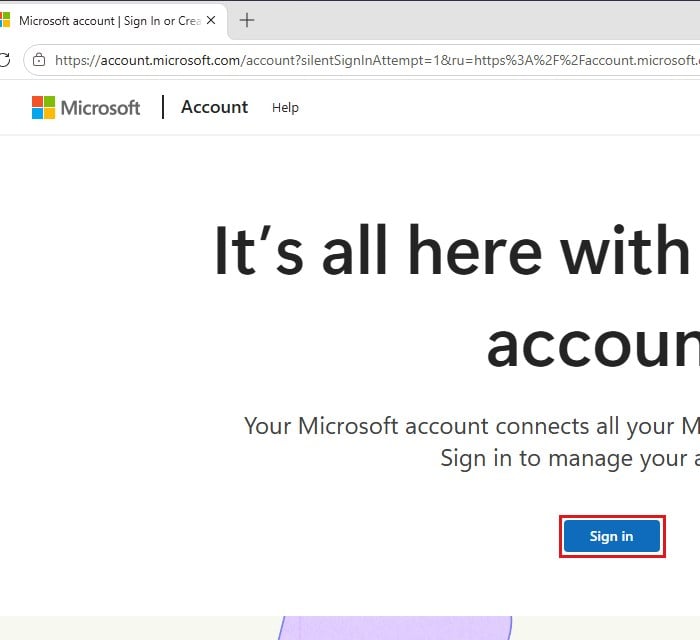Click text "Sign in to manage your"
The width and height of the screenshot is (700, 640).
(x=563, y=458)
